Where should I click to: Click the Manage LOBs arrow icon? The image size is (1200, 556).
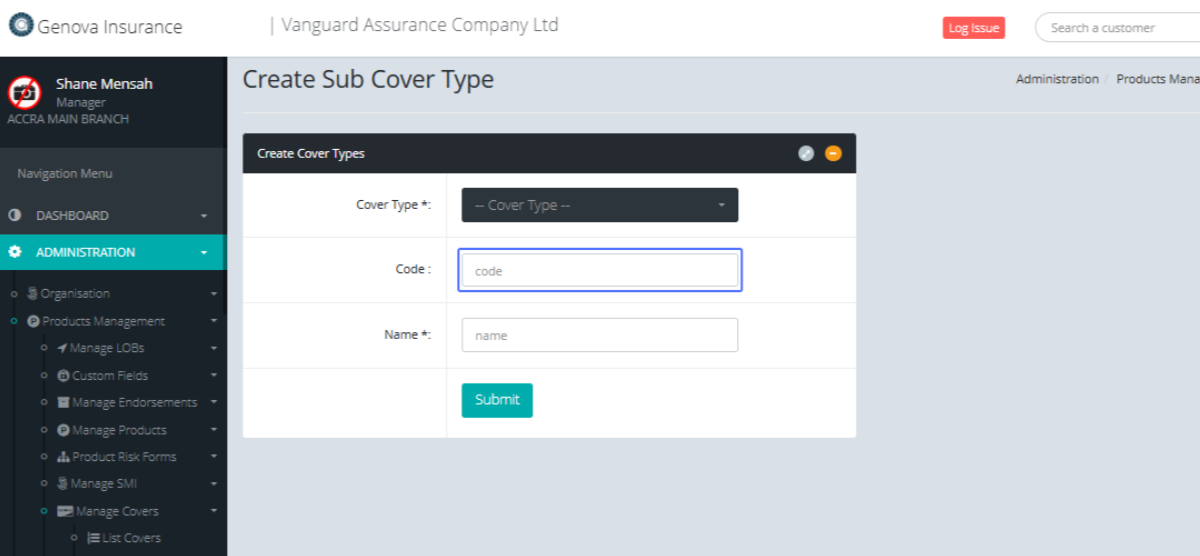[62, 348]
